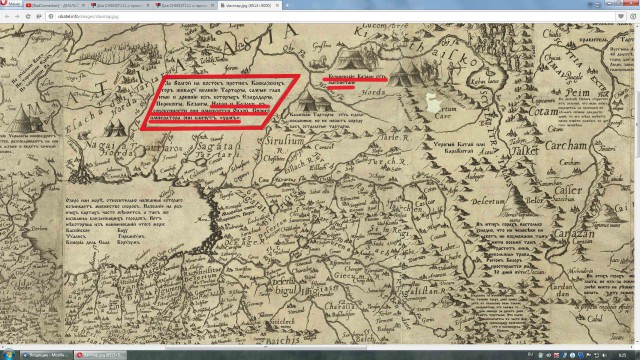Click the 'Carazan' label on map
The height and width of the screenshot is (360, 640).
(x=573, y=234)
